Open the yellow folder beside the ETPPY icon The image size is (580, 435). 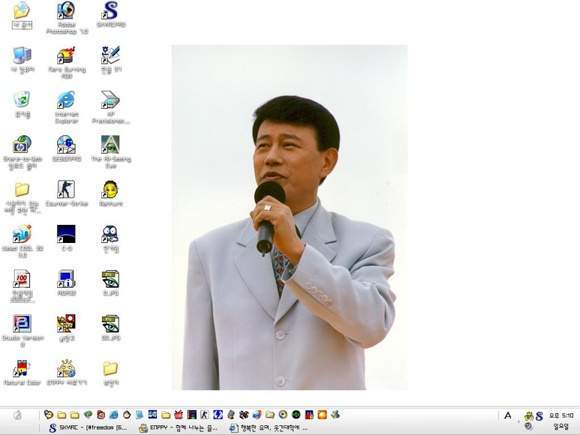[110, 368]
